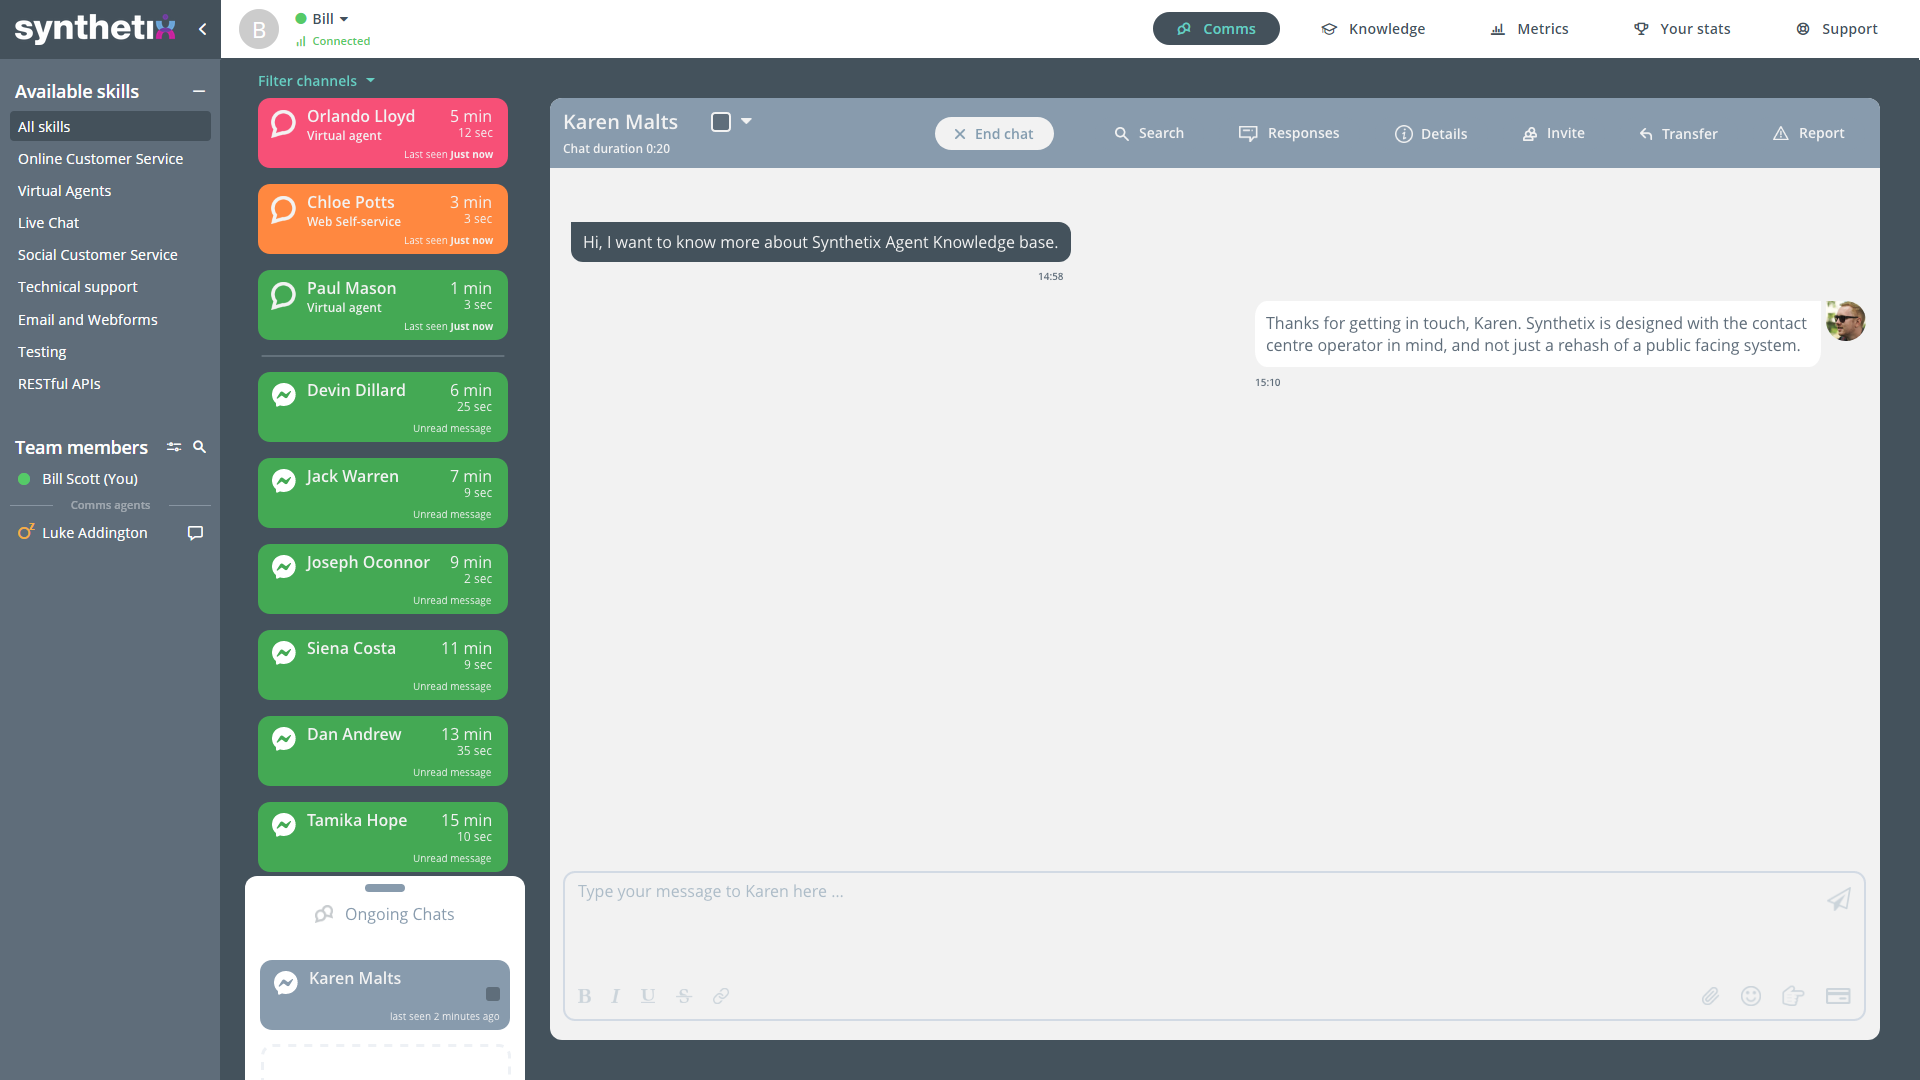Attach a file with paperclip icon
The width and height of the screenshot is (1920, 1080).
(x=1711, y=996)
